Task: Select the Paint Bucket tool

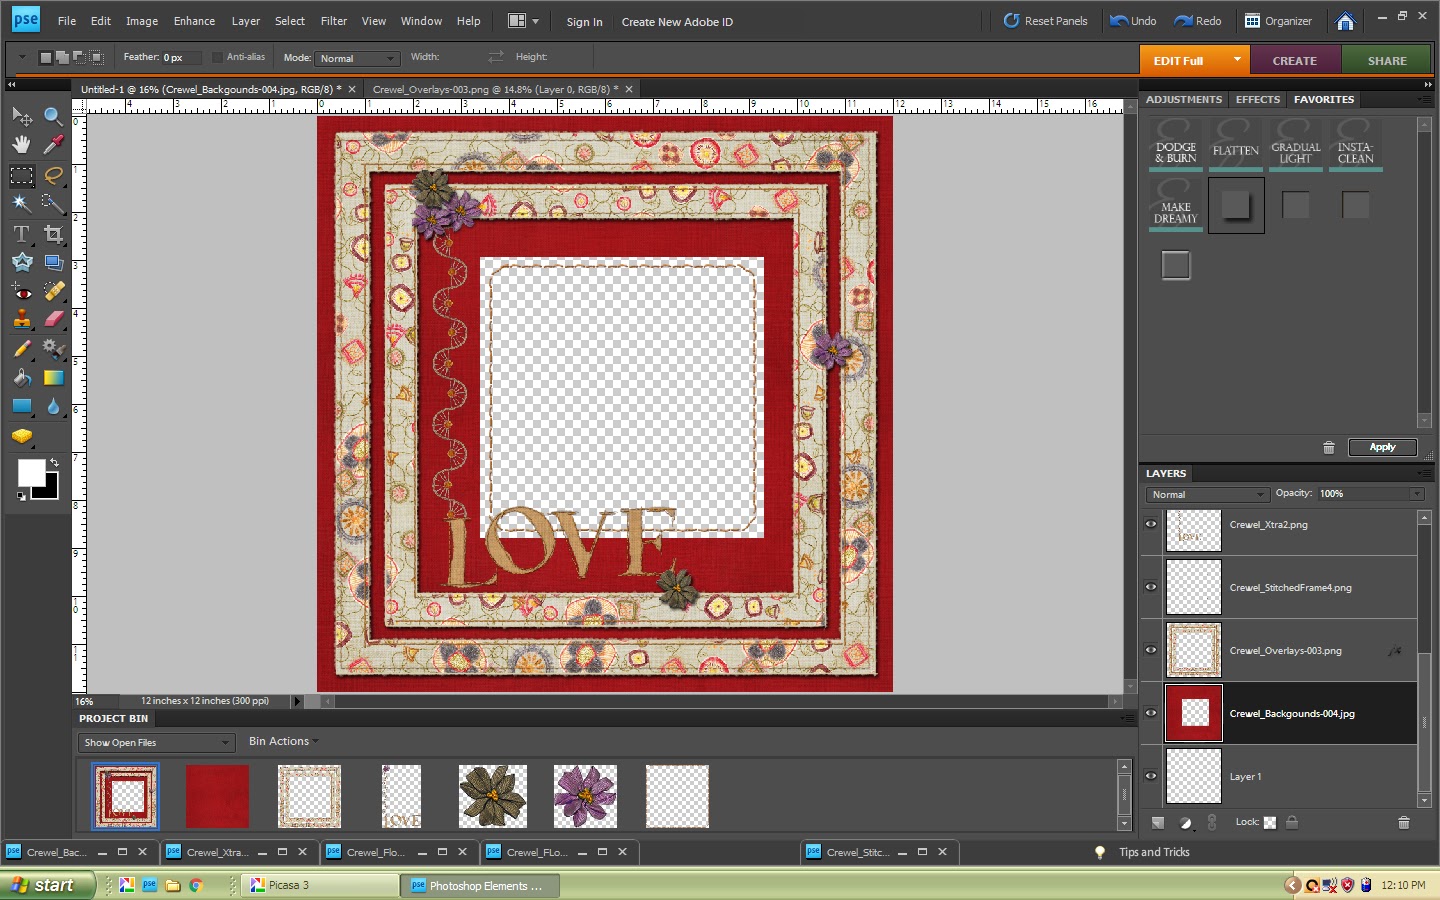Action: click(x=21, y=378)
